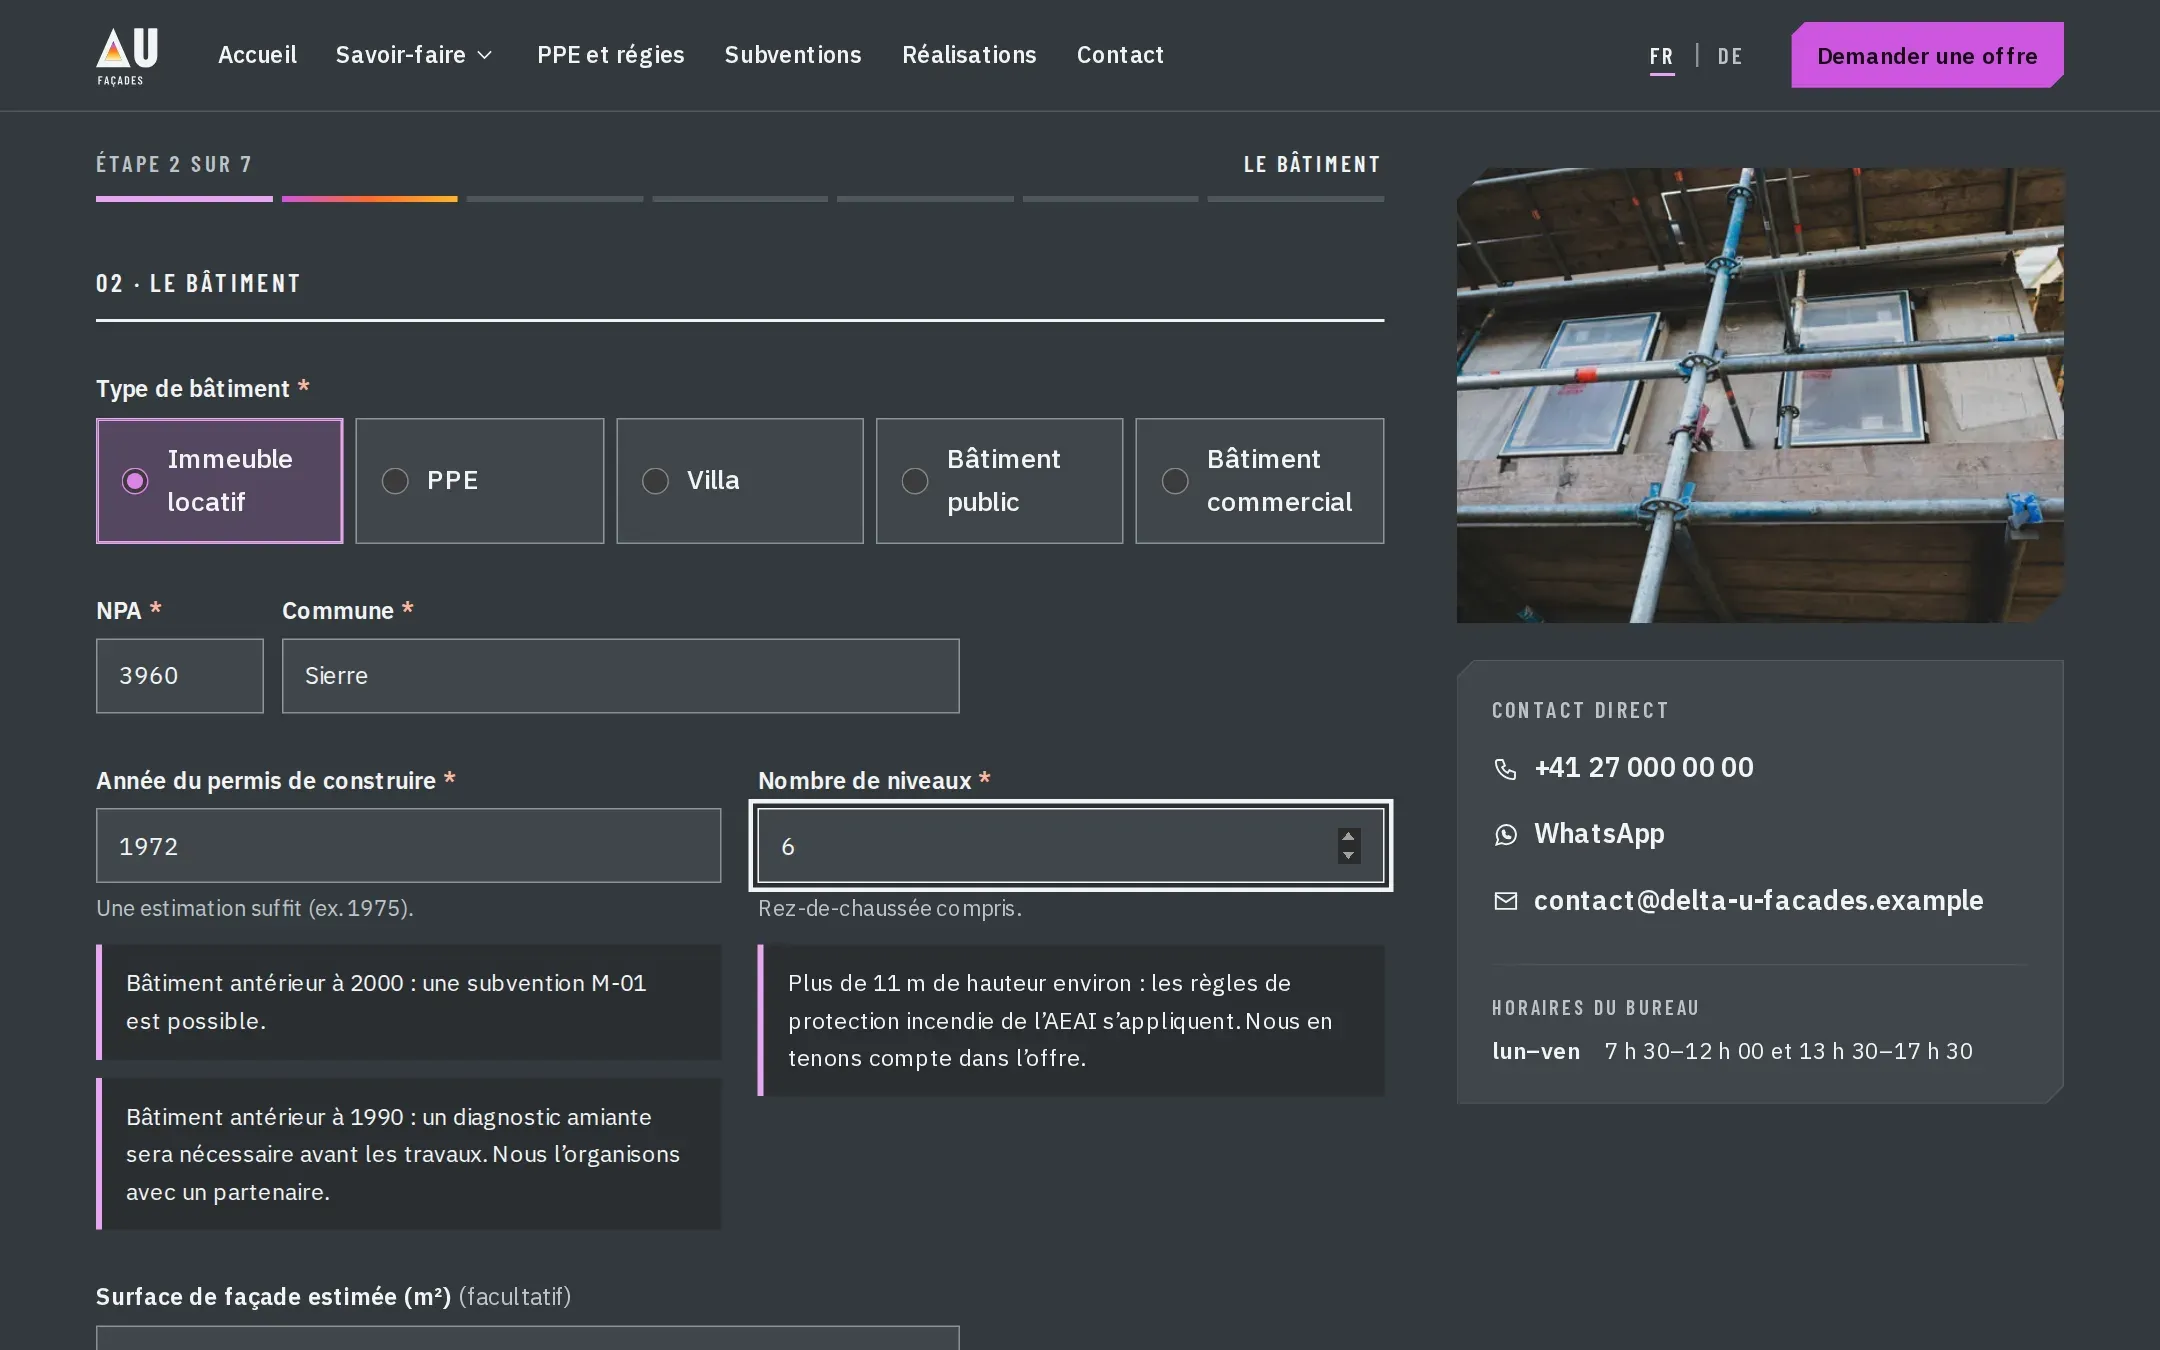This screenshot has height=1350, width=2160.
Task: Click the WhatsApp icon
Action: [1505, 834]
